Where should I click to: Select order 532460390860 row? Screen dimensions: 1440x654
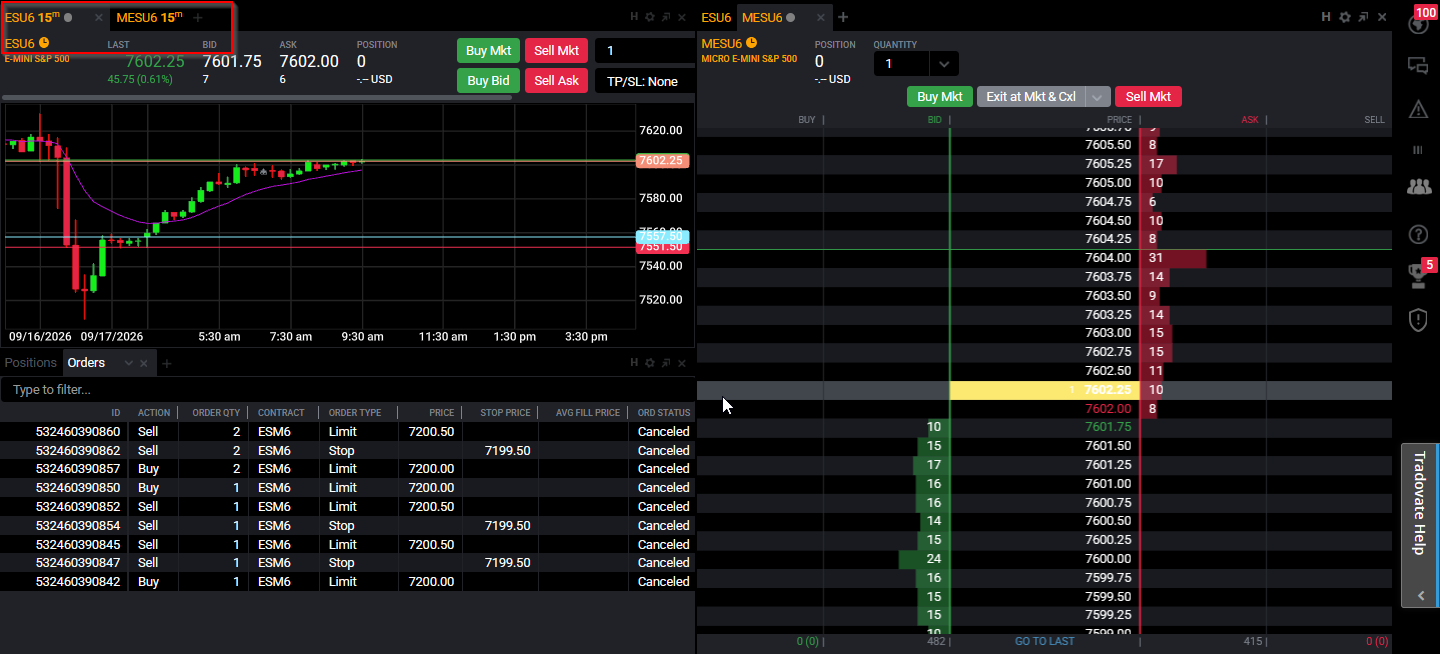347,432
